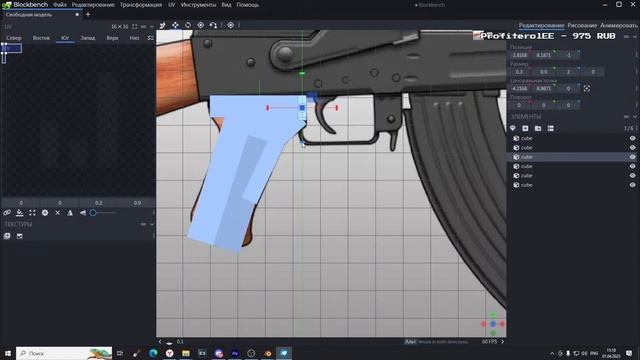Select the Запад face tab
The width and height of the screenshot is (640, 360).
pos(88,38)
